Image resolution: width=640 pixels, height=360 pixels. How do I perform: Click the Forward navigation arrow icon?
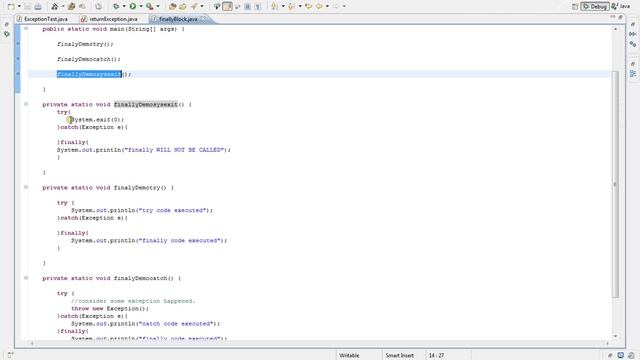(336, 7)
